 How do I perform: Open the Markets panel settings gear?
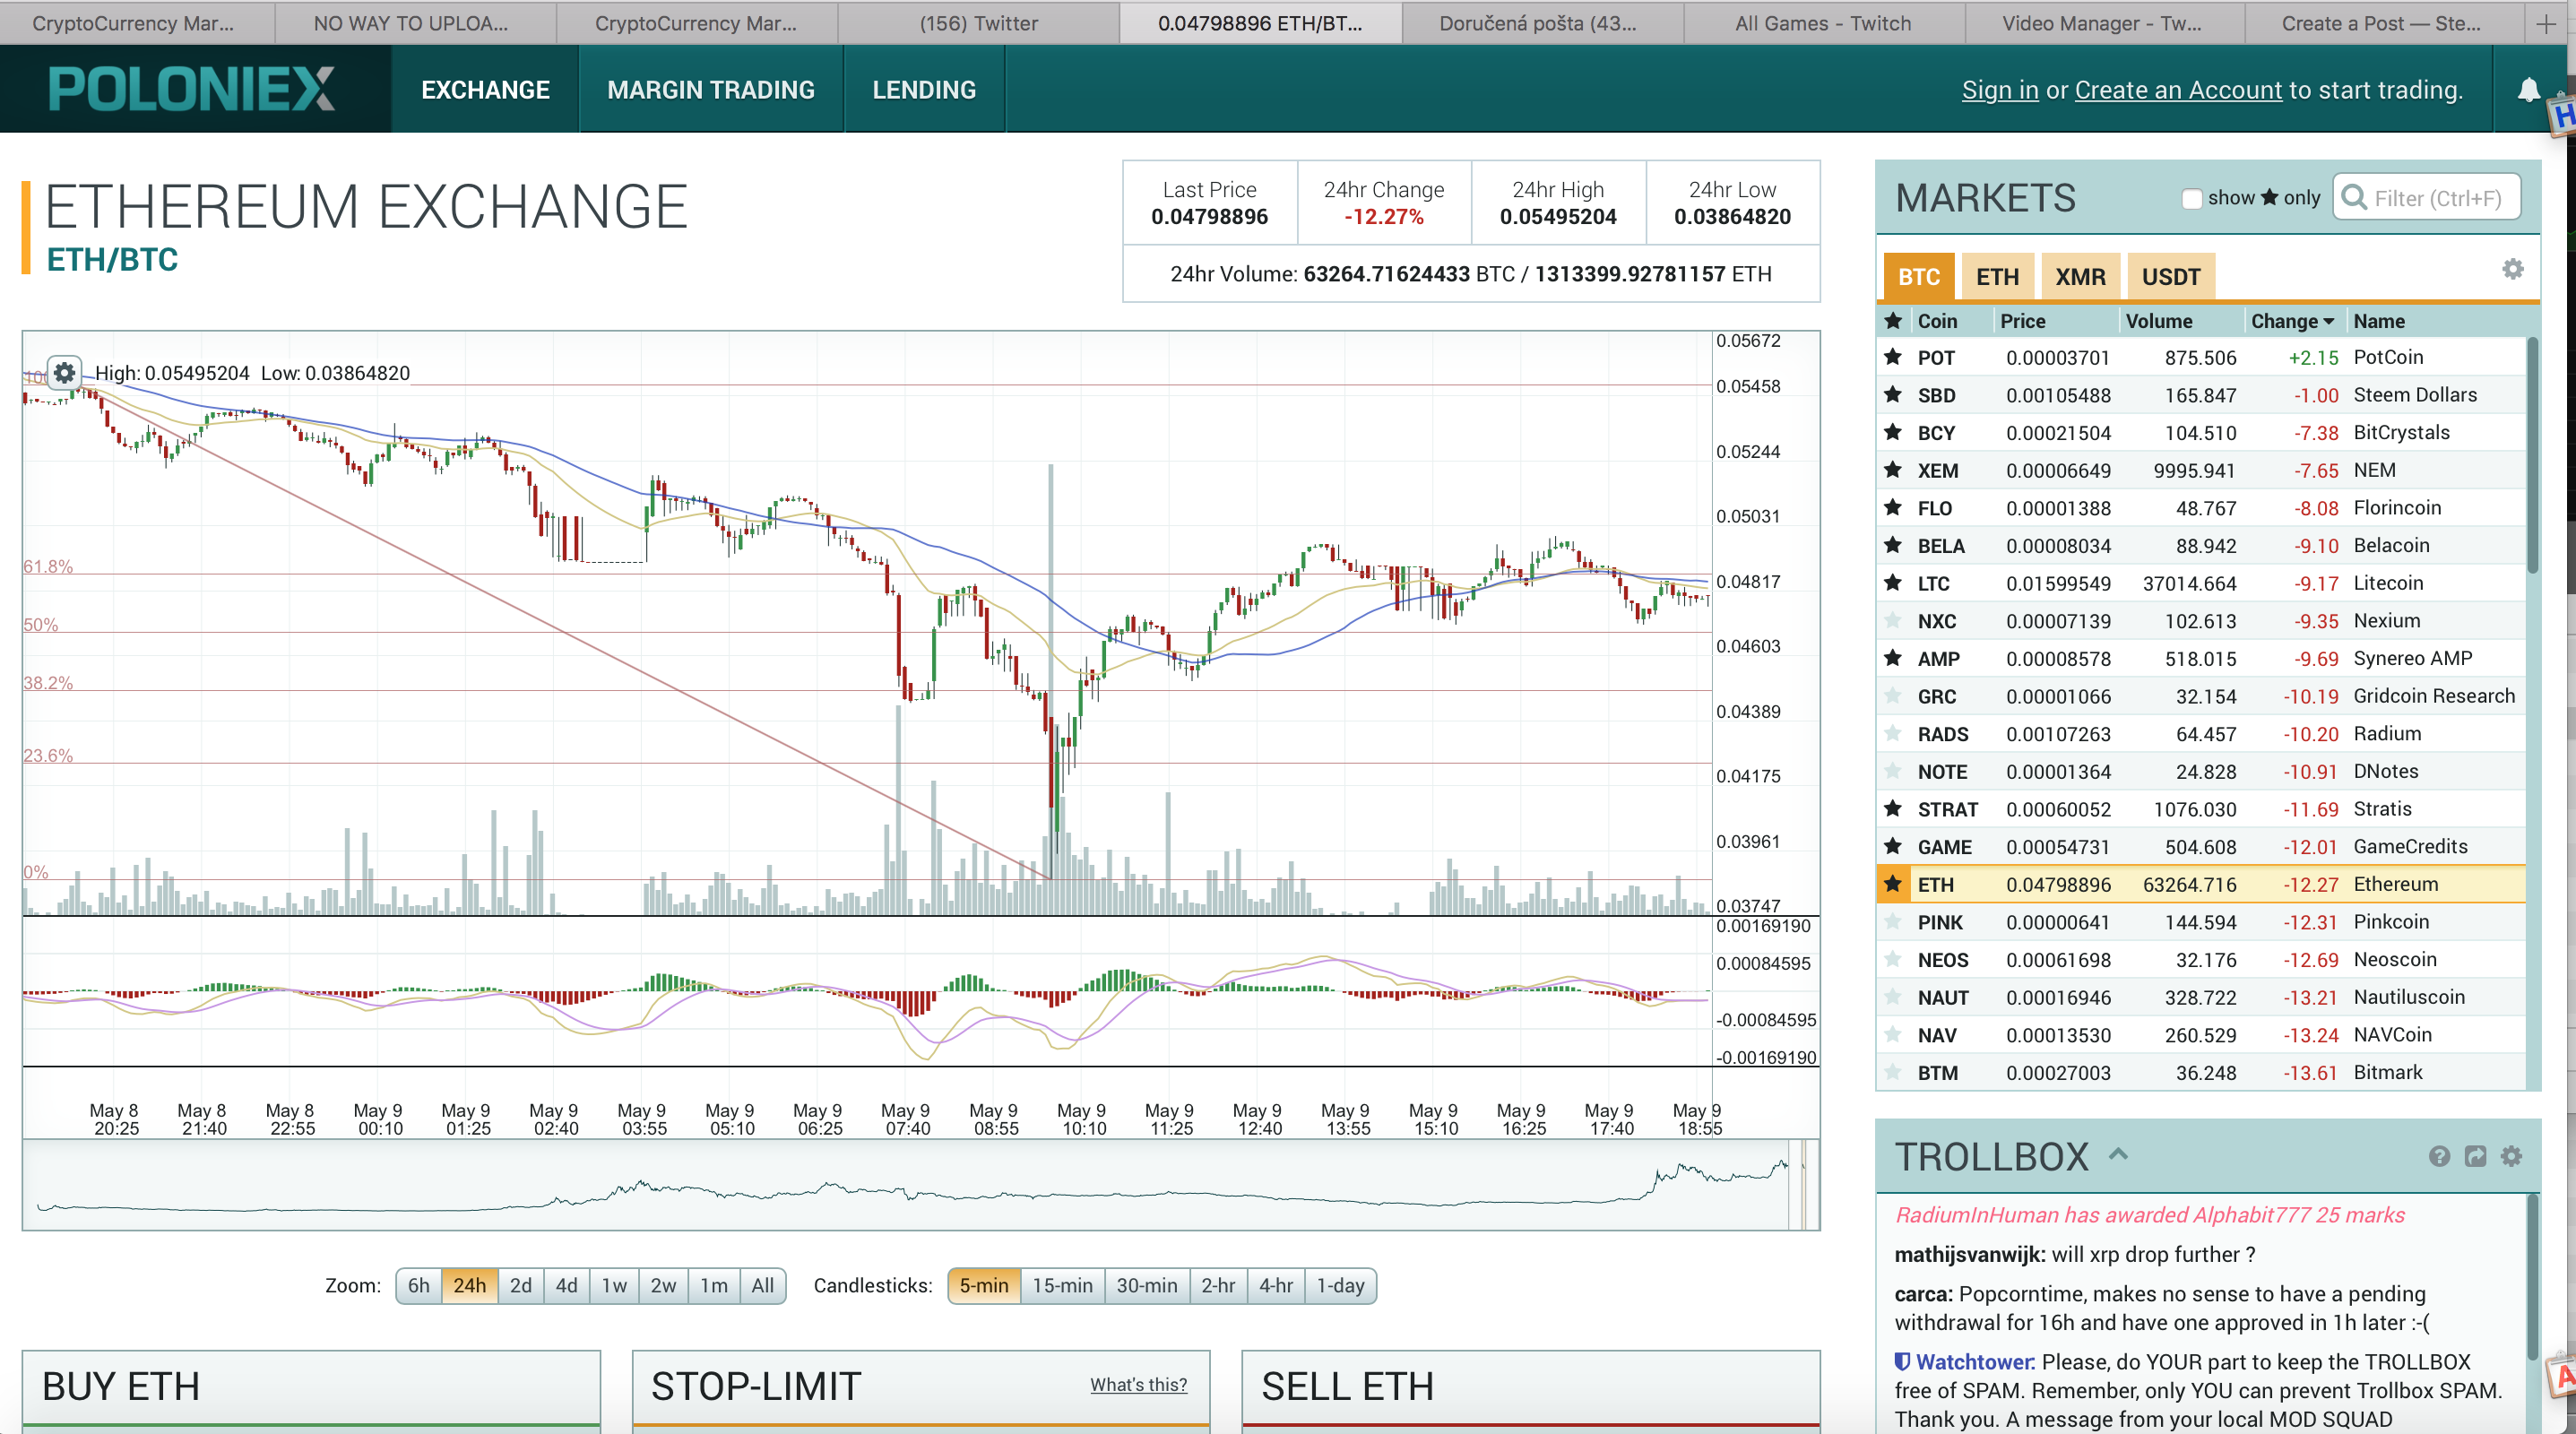tap(2512, 269)
